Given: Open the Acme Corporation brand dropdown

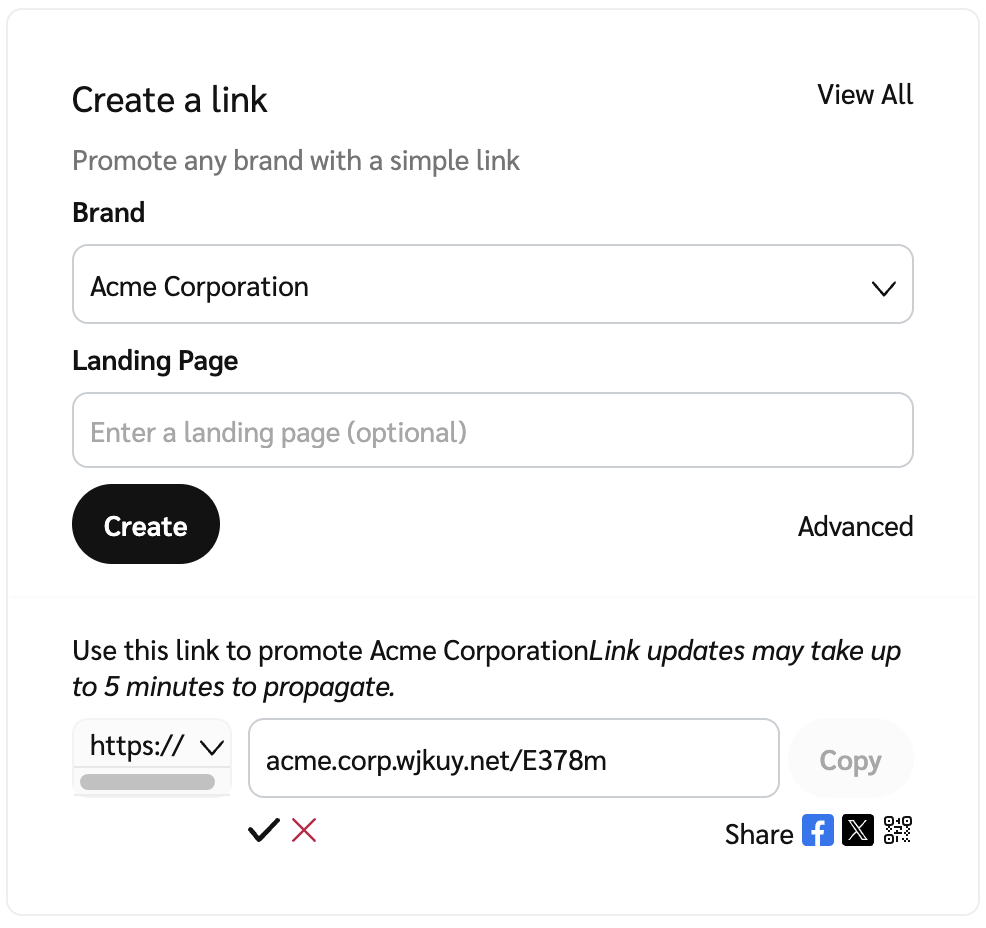Looking at the screenshot, I should [x=492, y=285].
